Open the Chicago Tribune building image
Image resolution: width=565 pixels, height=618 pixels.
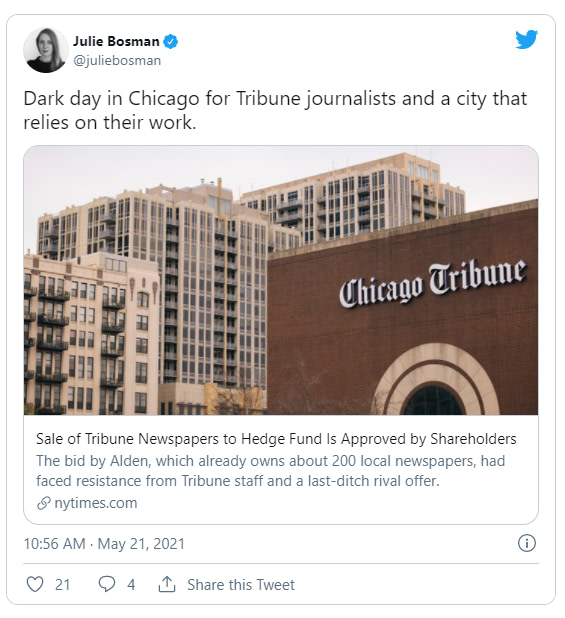(x=281, y=280)
